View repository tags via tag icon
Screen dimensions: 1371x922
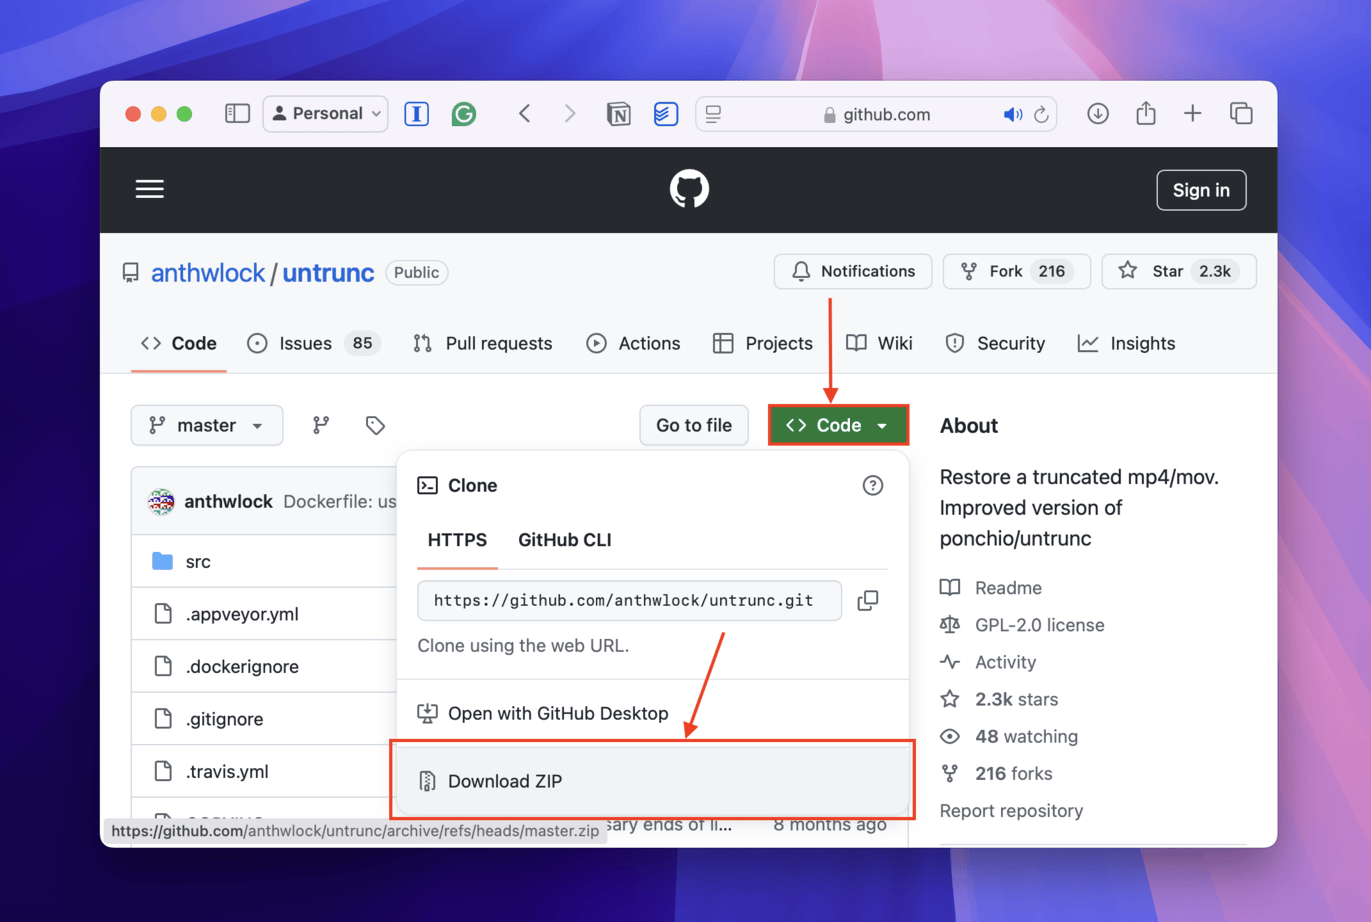coord(375,425)
